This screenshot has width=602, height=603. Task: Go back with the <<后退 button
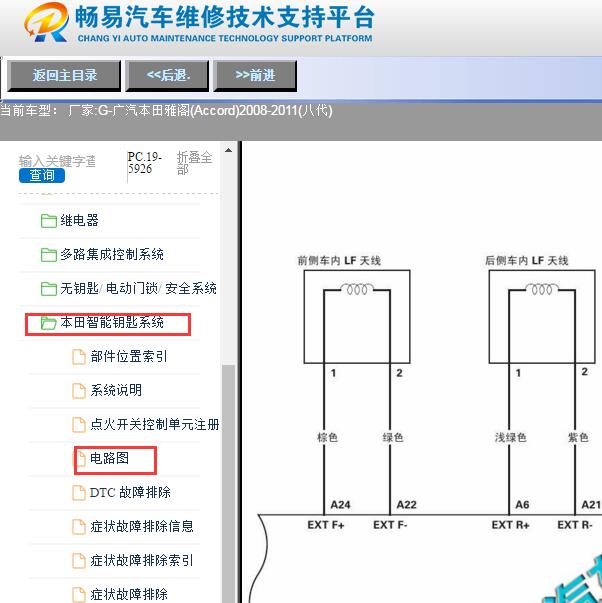click(x=167, y=75)
